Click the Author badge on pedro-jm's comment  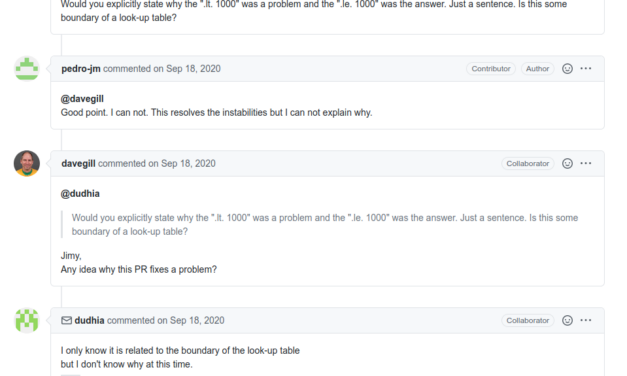point(537,69)
